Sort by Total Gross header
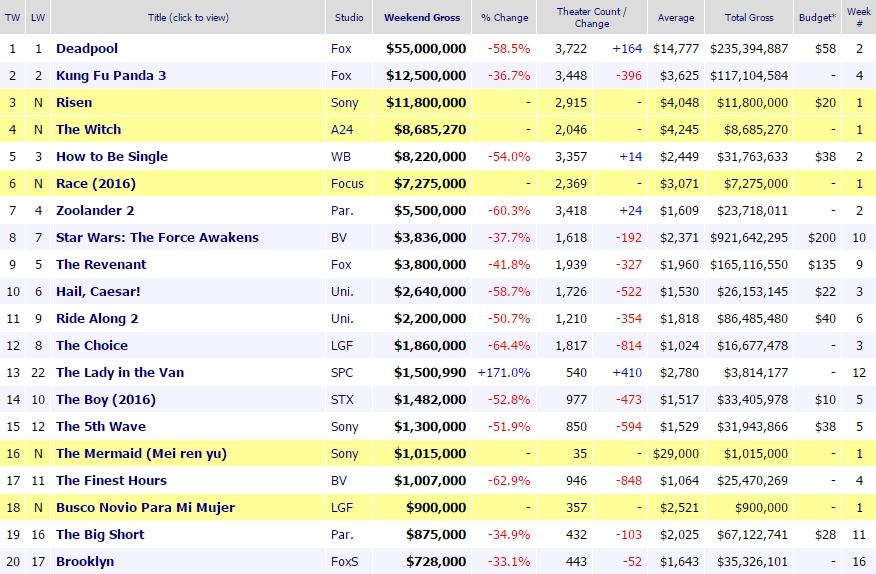 pyautogui.click(x=749, y=17)
